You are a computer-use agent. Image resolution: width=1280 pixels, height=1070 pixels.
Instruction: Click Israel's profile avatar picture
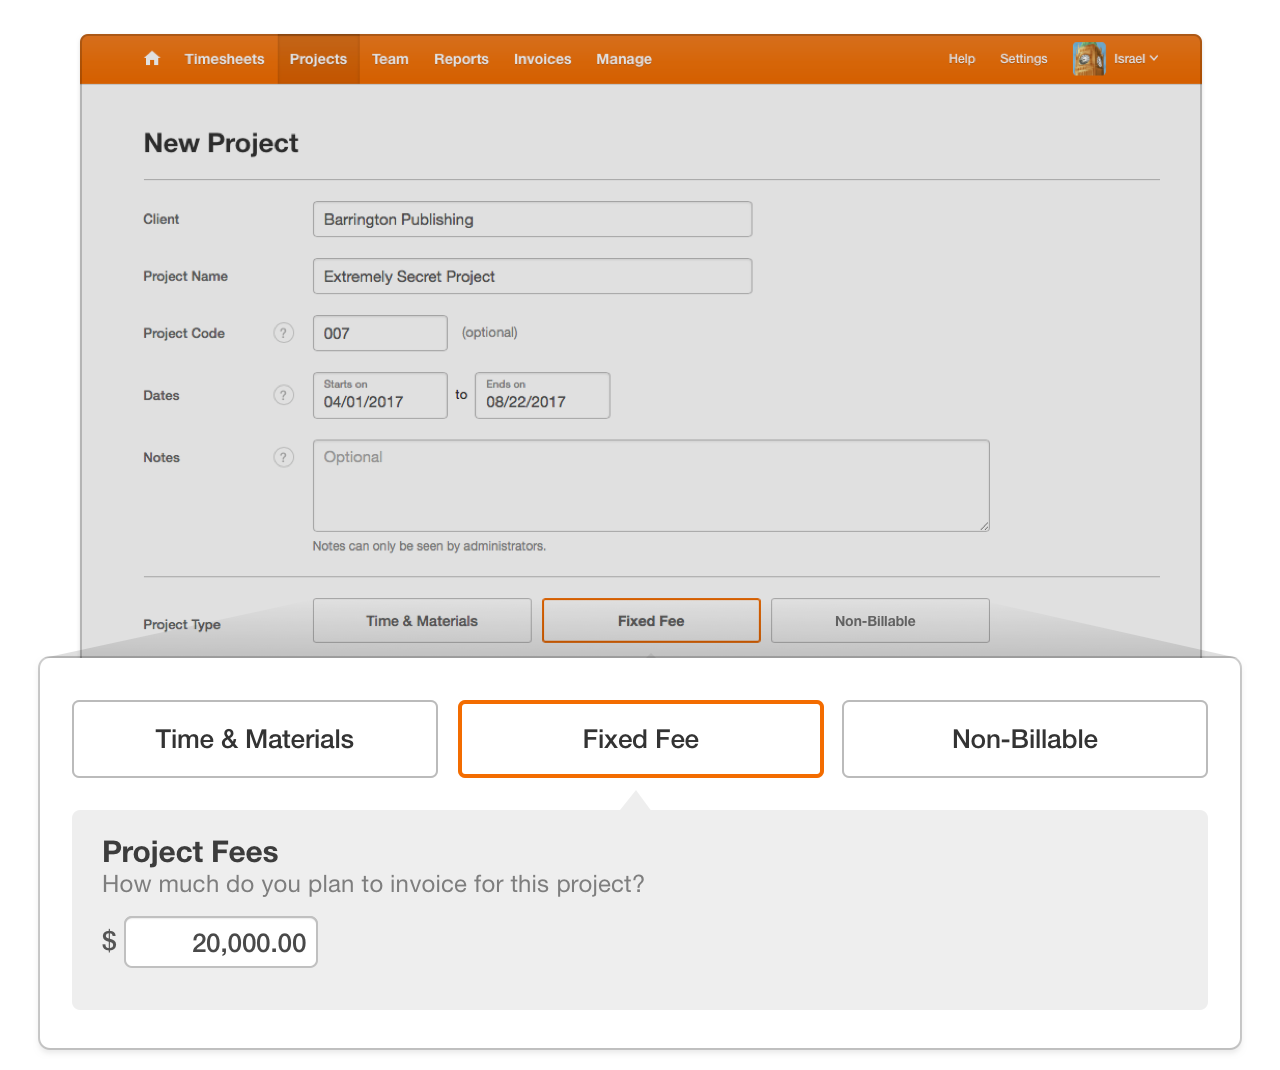(1089, 58)
